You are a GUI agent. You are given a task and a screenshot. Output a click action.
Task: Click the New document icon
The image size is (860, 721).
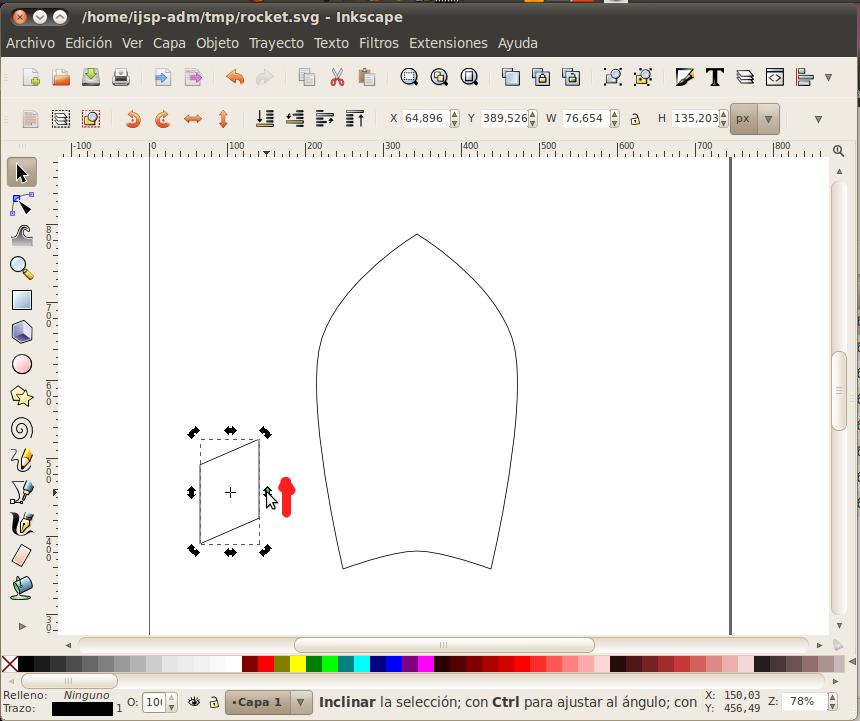coord(31,77)
